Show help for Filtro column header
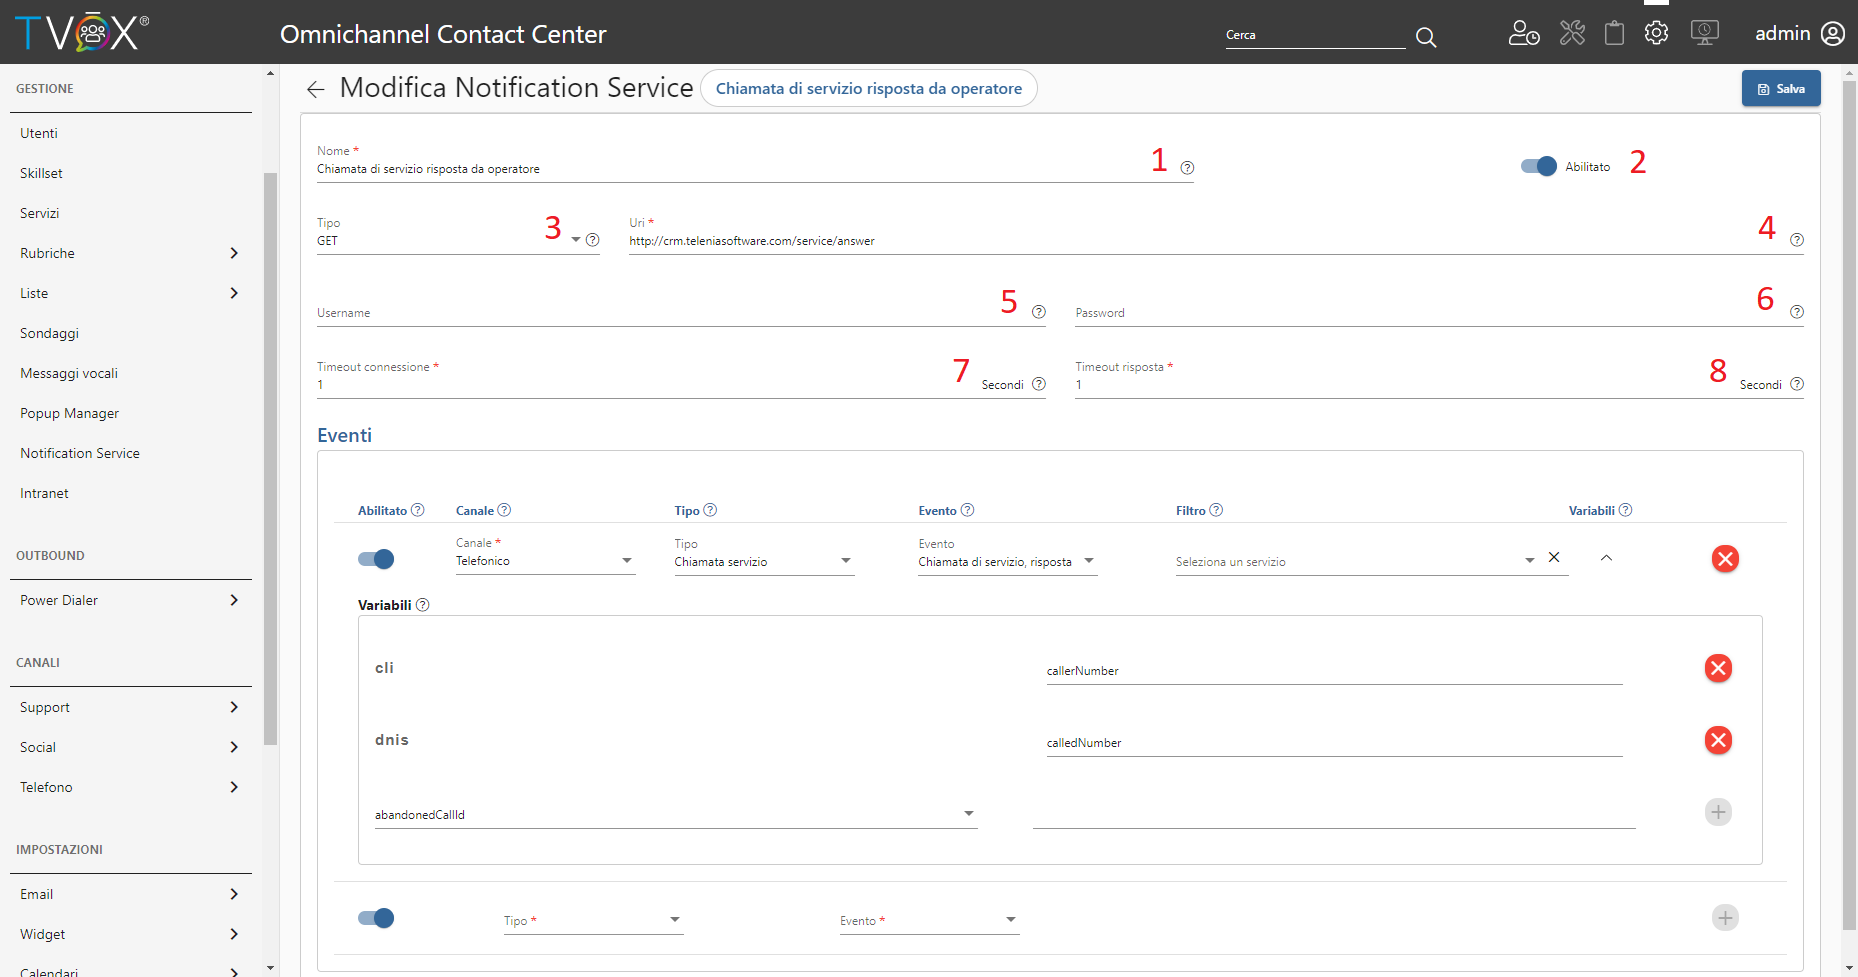The width and height of the screenshot is (1858, 977). coord(1216,510)
